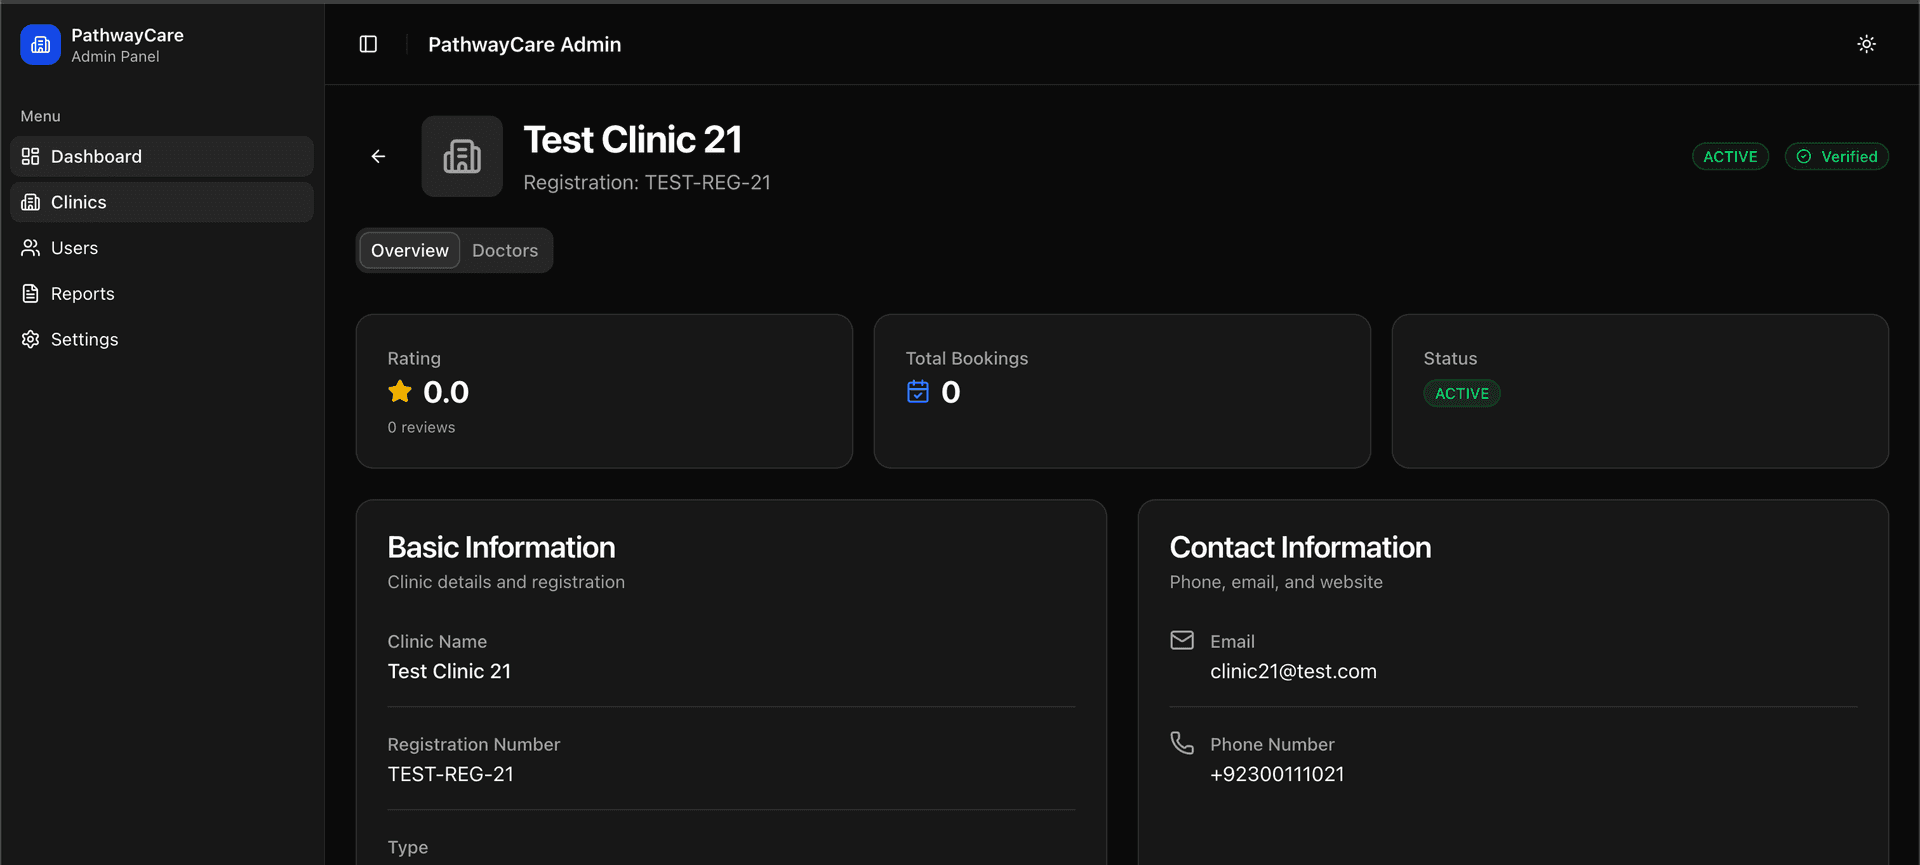Click the Registration: TEST-REG-21 subtitle

(647, 183)
